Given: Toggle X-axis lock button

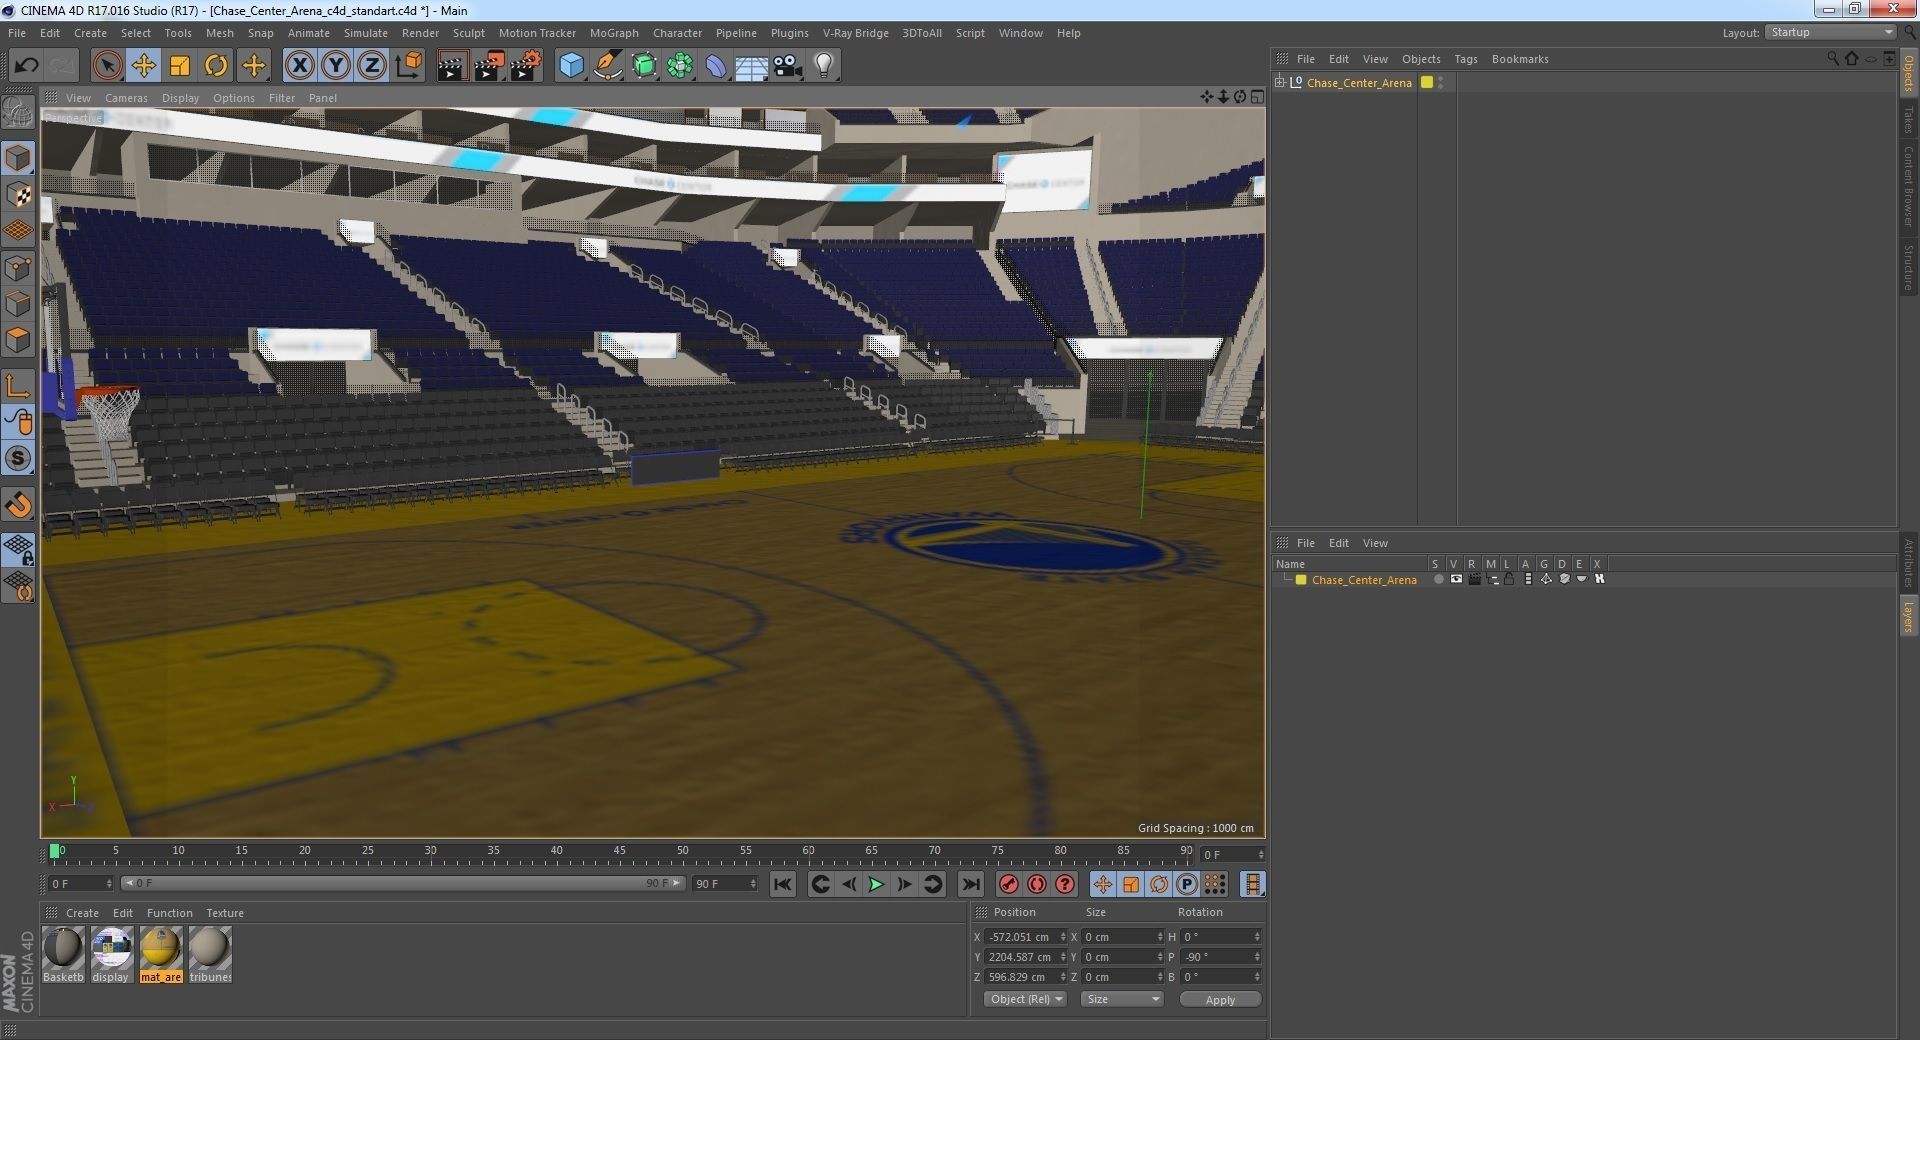Looking at the screenshot, I should point(299,66).
